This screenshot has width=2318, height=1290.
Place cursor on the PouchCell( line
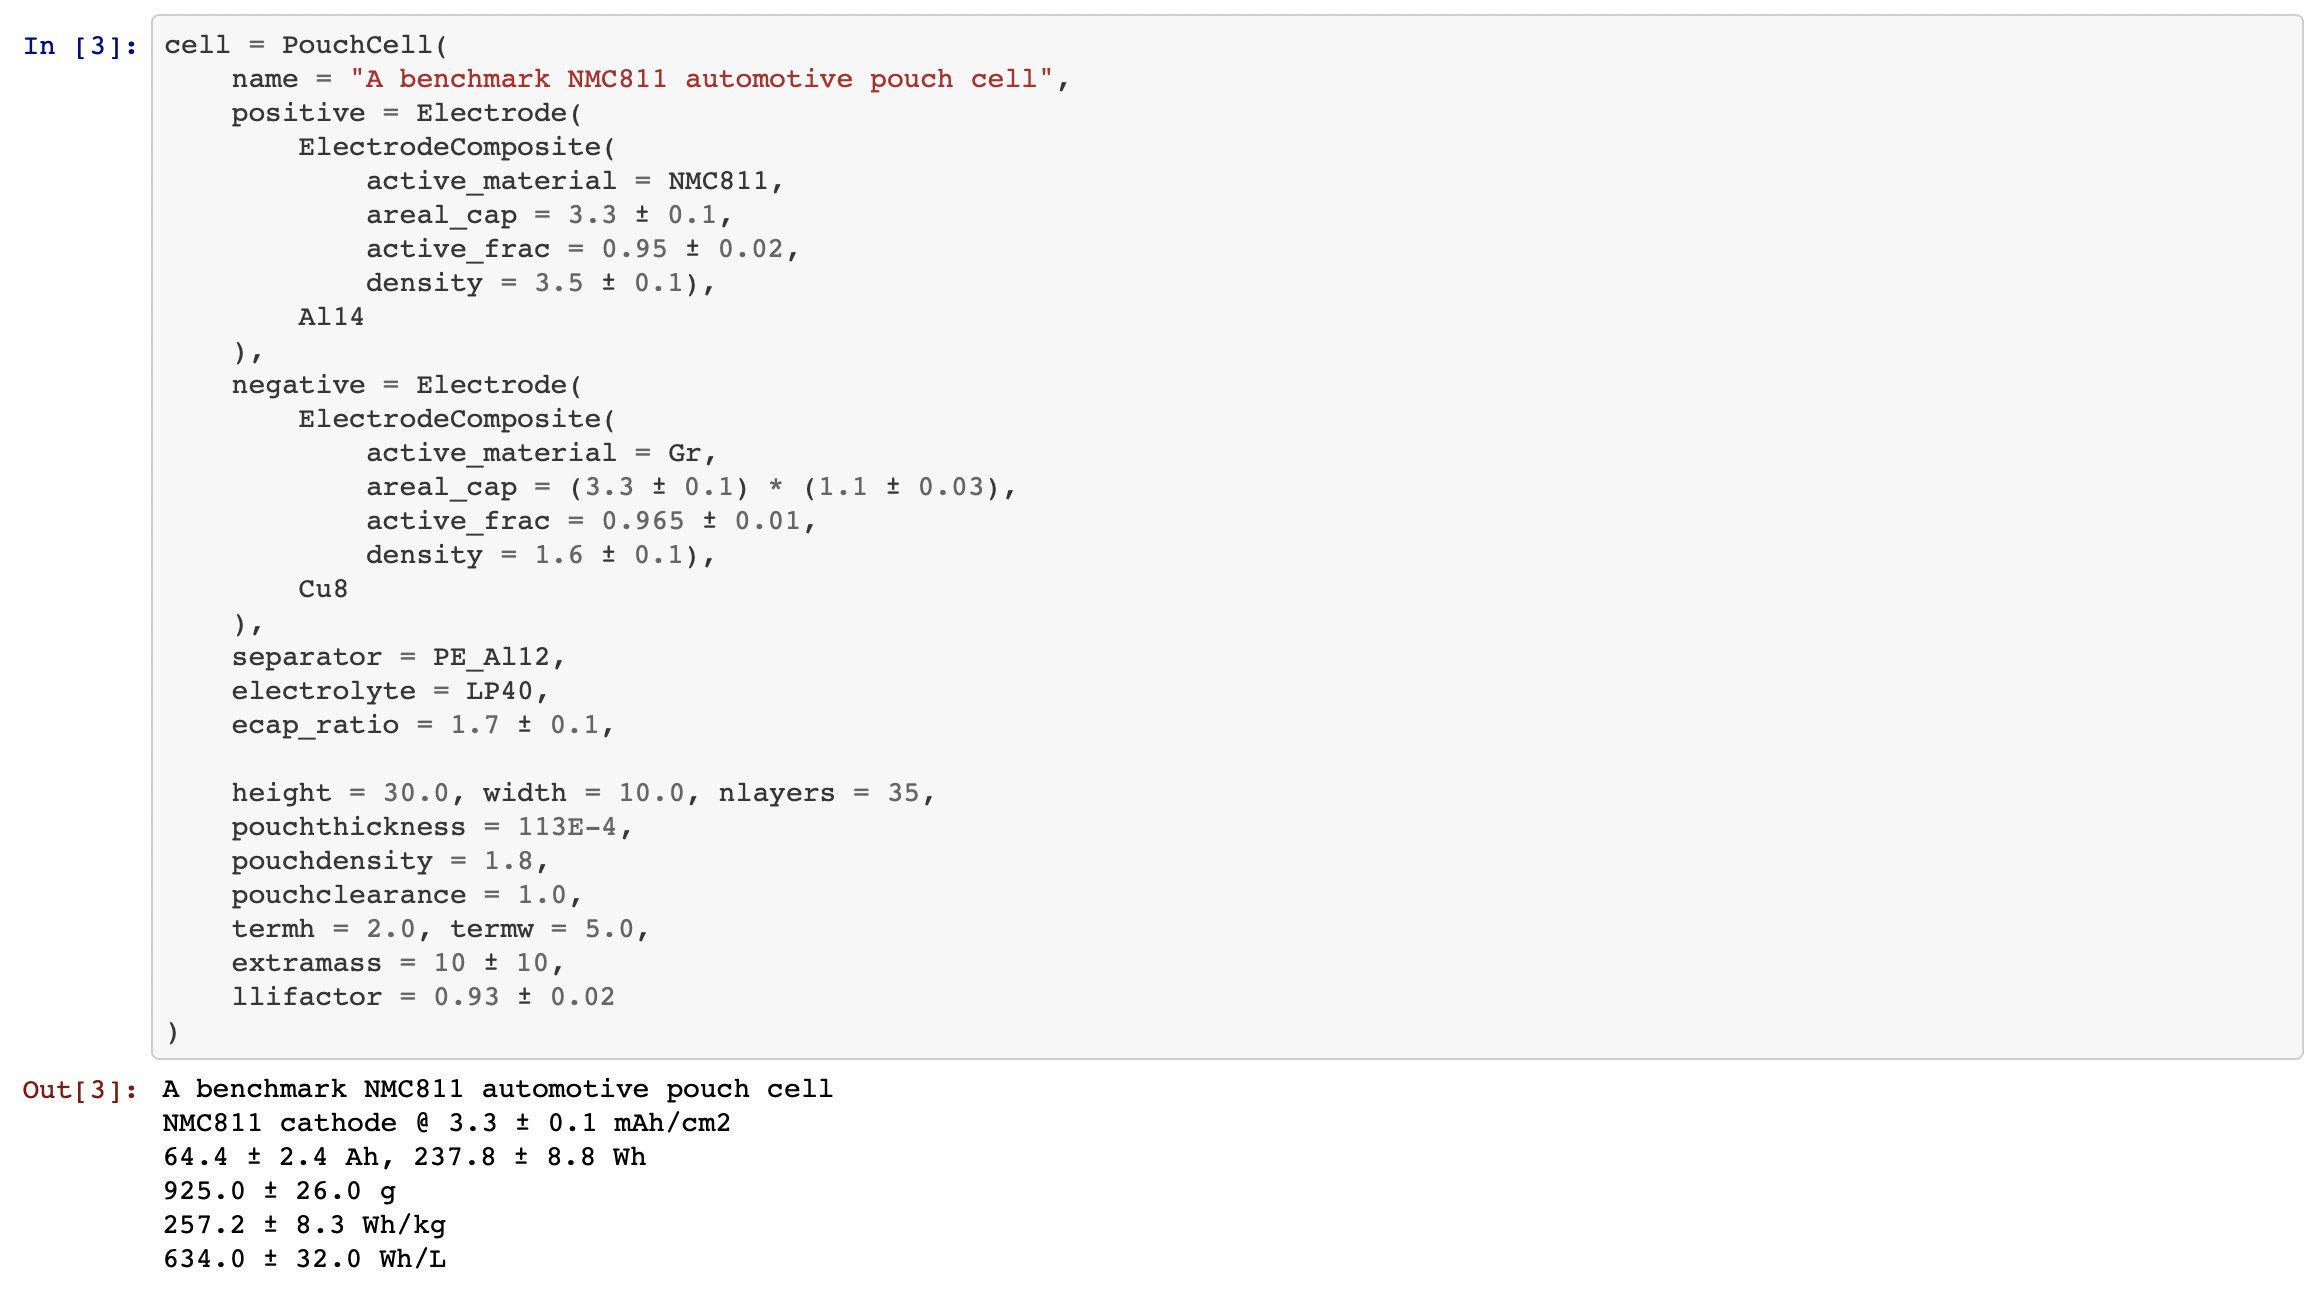(x=306, y=45)
